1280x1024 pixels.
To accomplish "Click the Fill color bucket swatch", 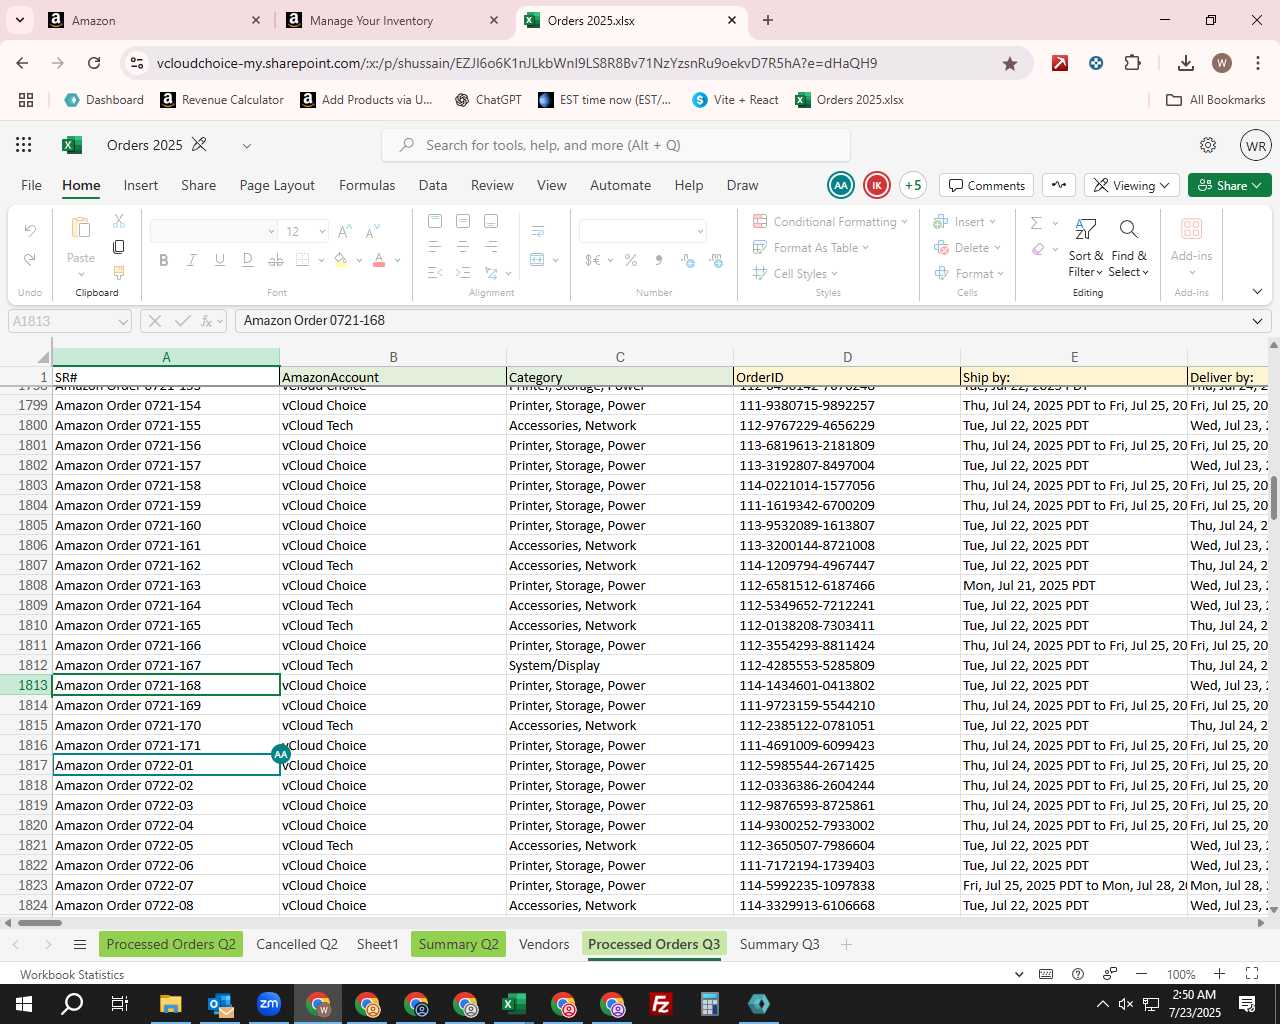I will tap(340, 260).
